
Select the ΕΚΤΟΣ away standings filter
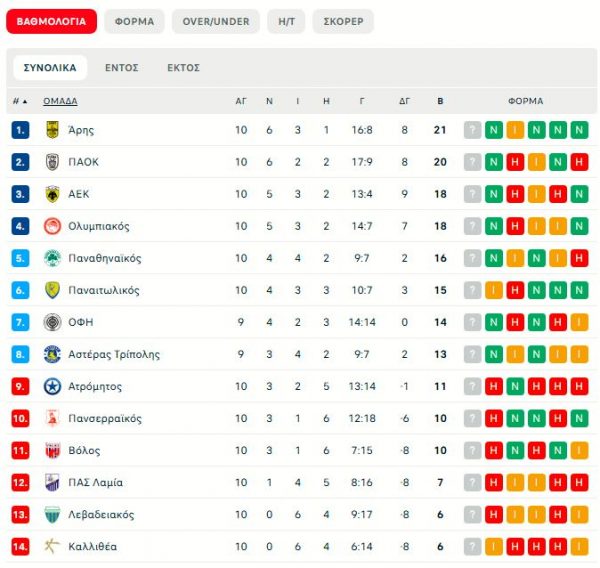click(183, 68)
